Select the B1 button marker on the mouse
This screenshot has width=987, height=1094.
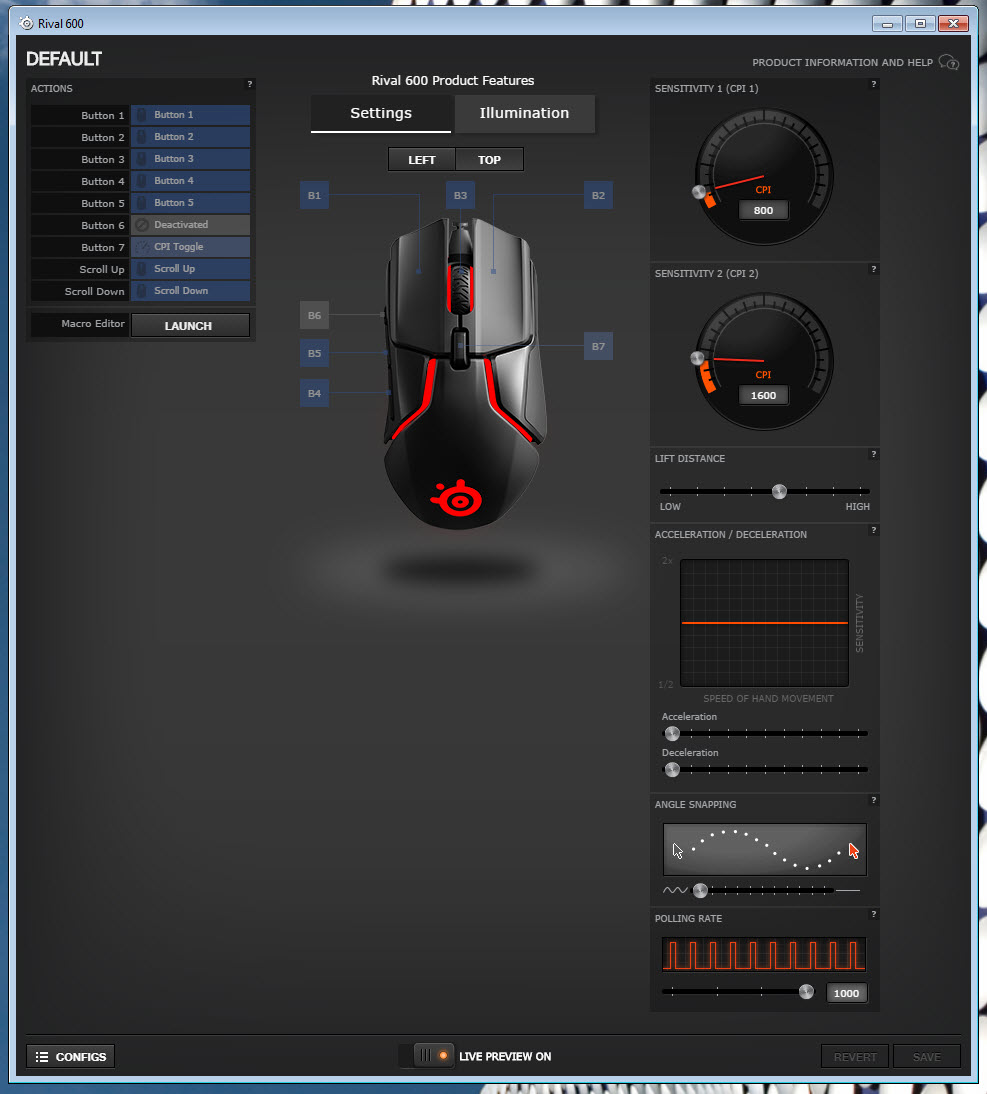315,195
